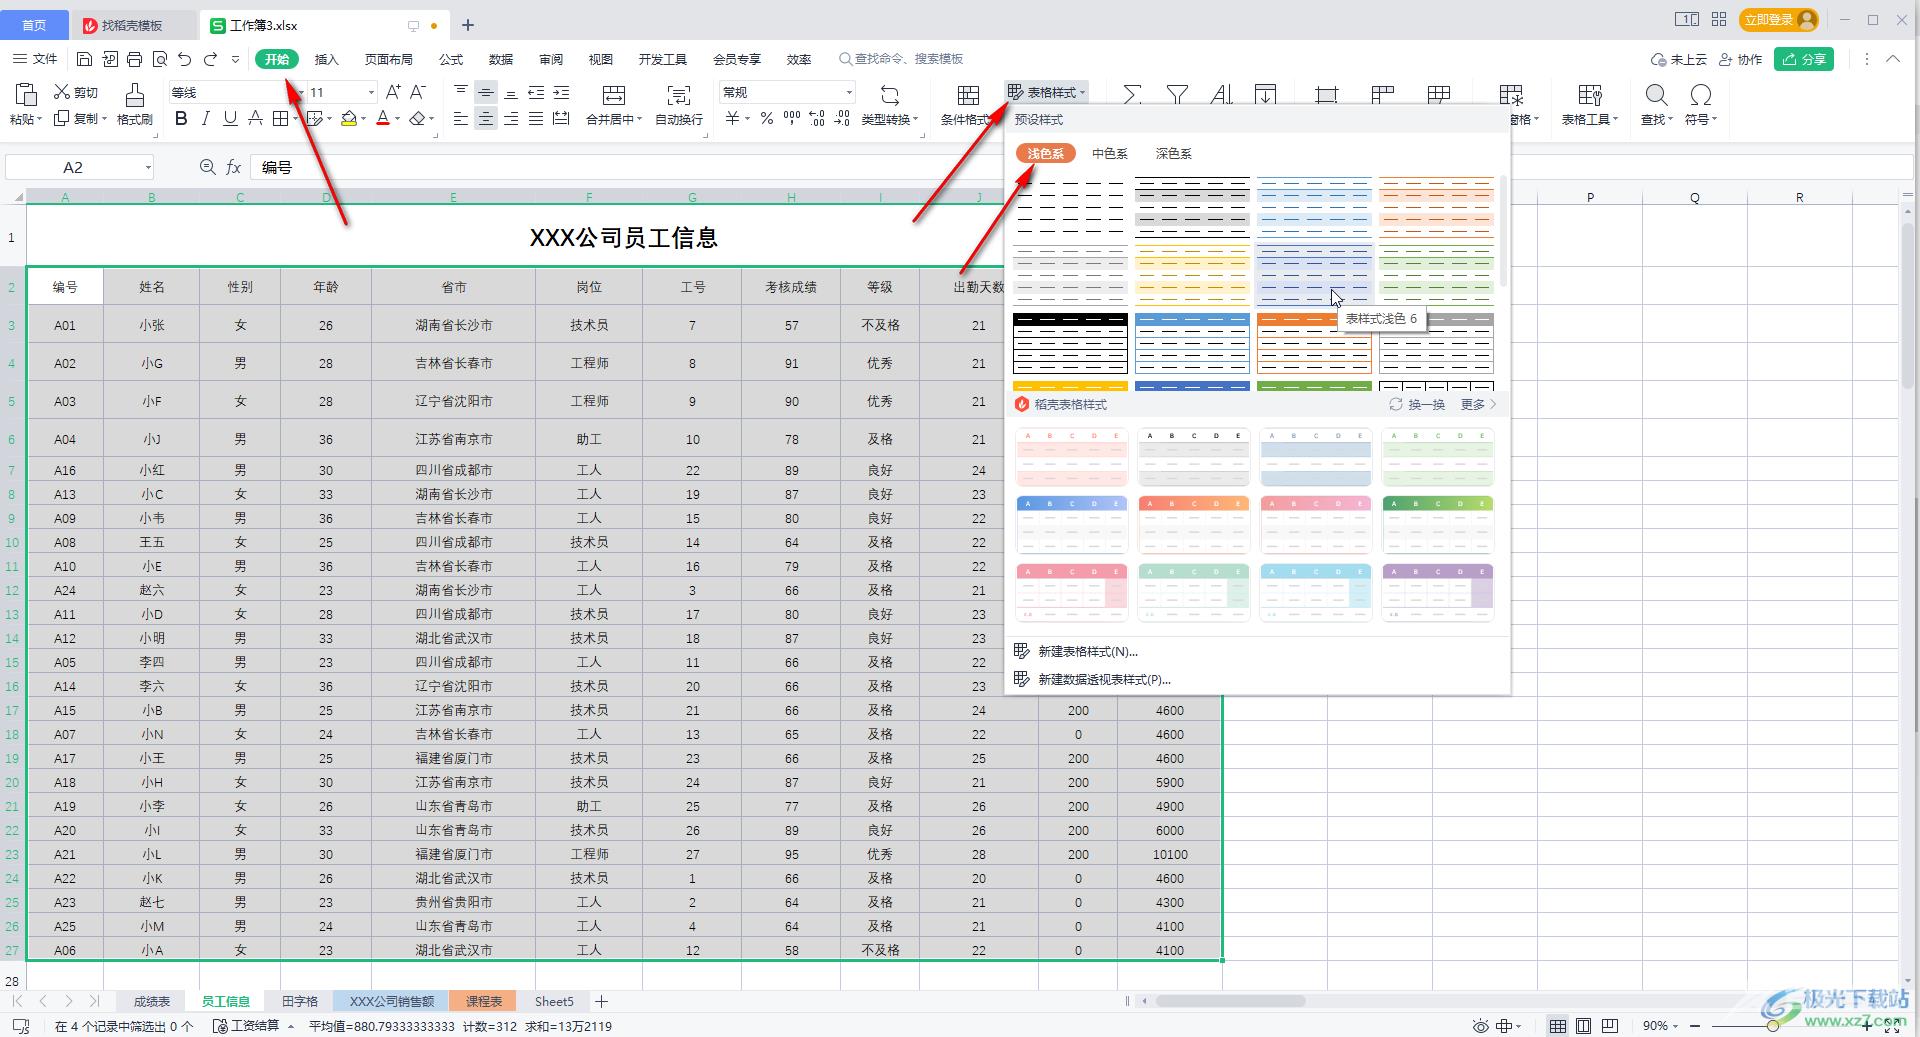Expand the Name Box dropdown arrow
Screen dimensions: 1920x1037
[x=148, y=167]
